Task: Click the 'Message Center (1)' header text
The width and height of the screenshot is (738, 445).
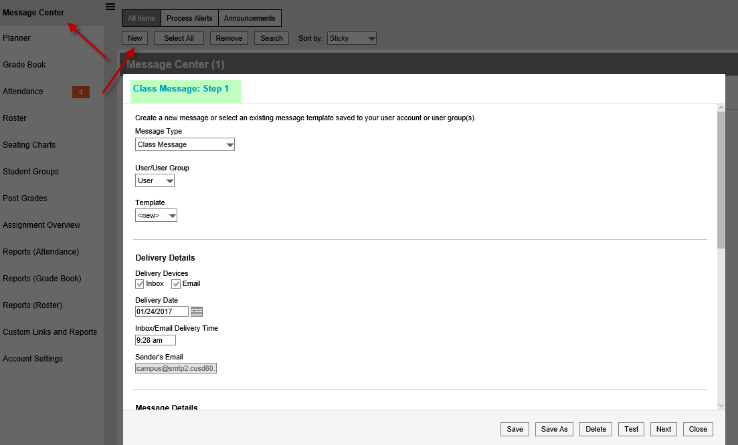Action: pyautogui.click(x=175, y=65)
